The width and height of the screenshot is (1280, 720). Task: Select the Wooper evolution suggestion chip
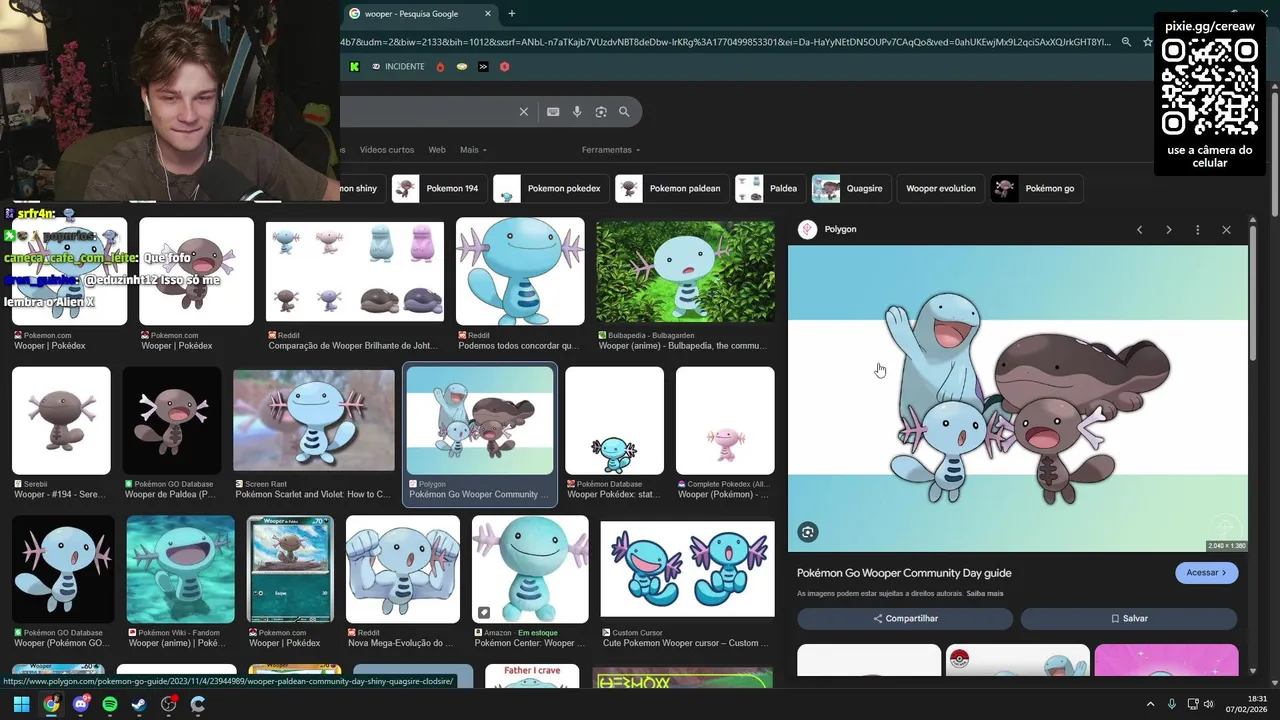tap(940, 188)
